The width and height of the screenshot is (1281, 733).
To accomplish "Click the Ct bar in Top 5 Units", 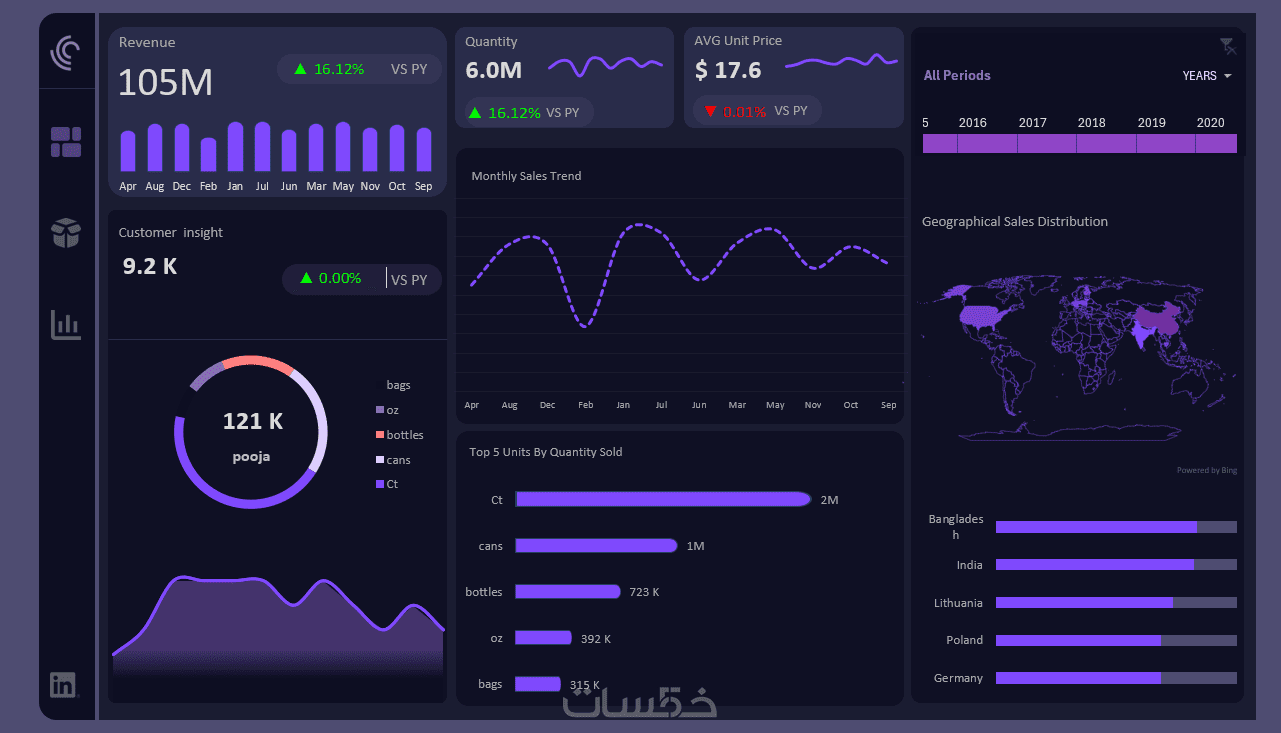I will (663, 499).
